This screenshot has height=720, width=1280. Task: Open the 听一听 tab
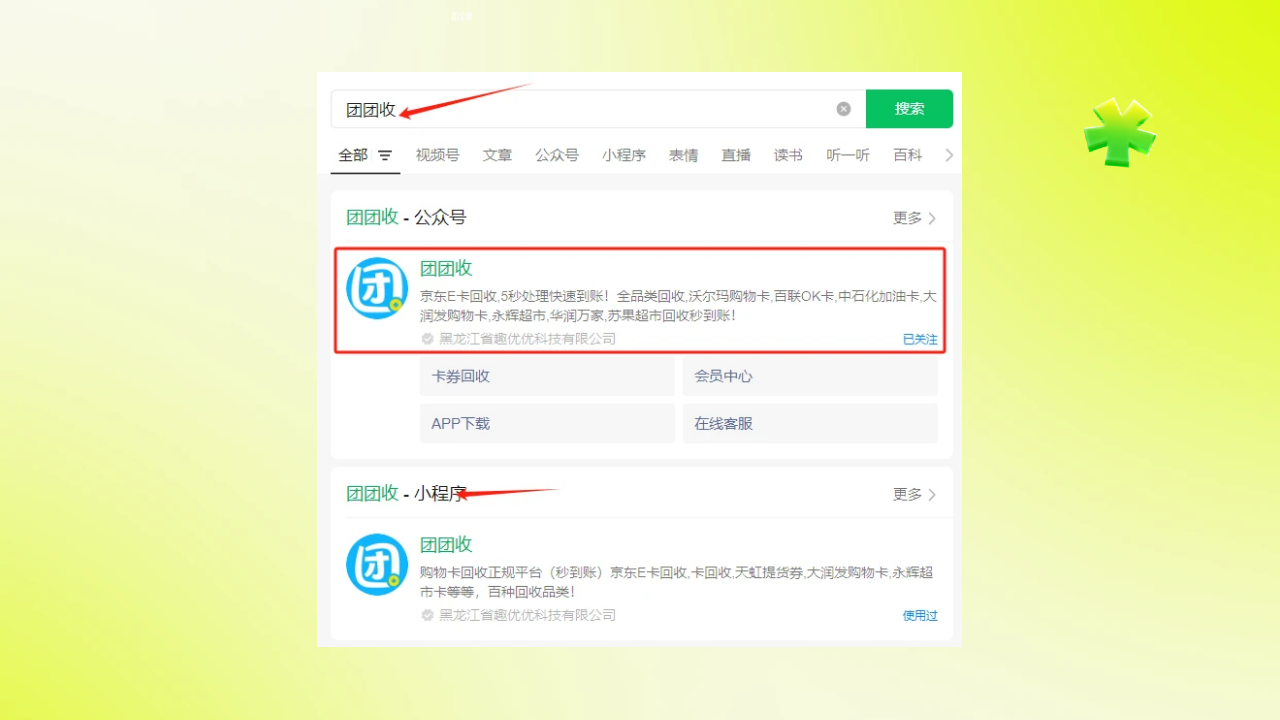[x=848, y=155]
